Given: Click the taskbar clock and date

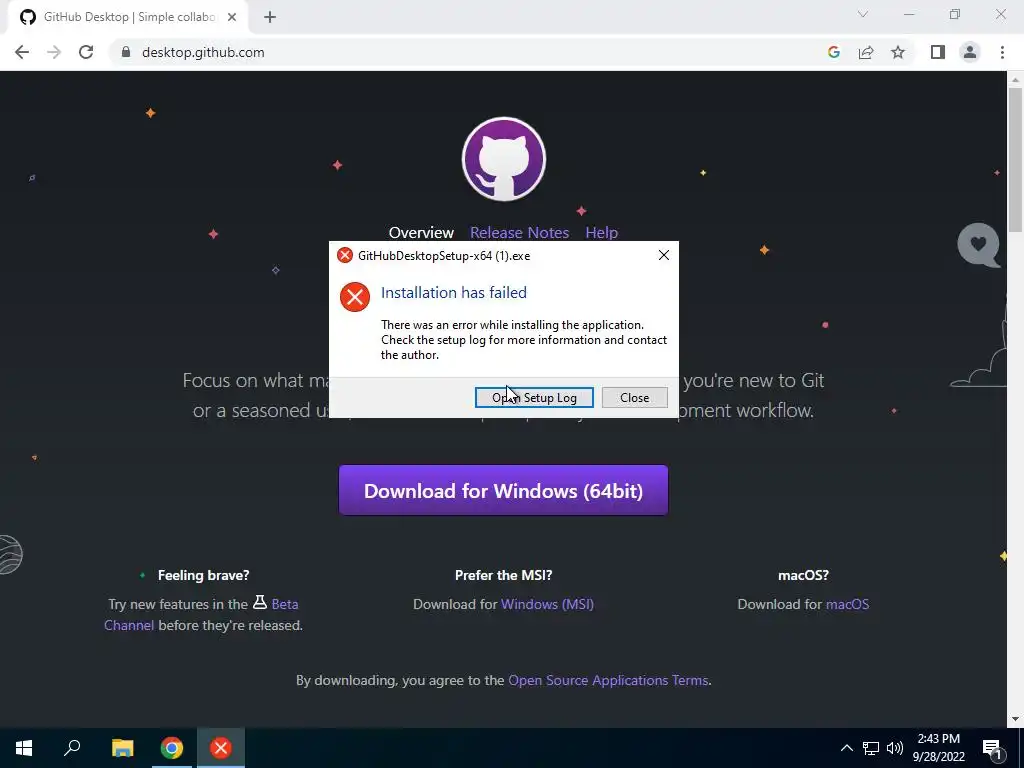Looking at the screenshot, I should (938, 748).
